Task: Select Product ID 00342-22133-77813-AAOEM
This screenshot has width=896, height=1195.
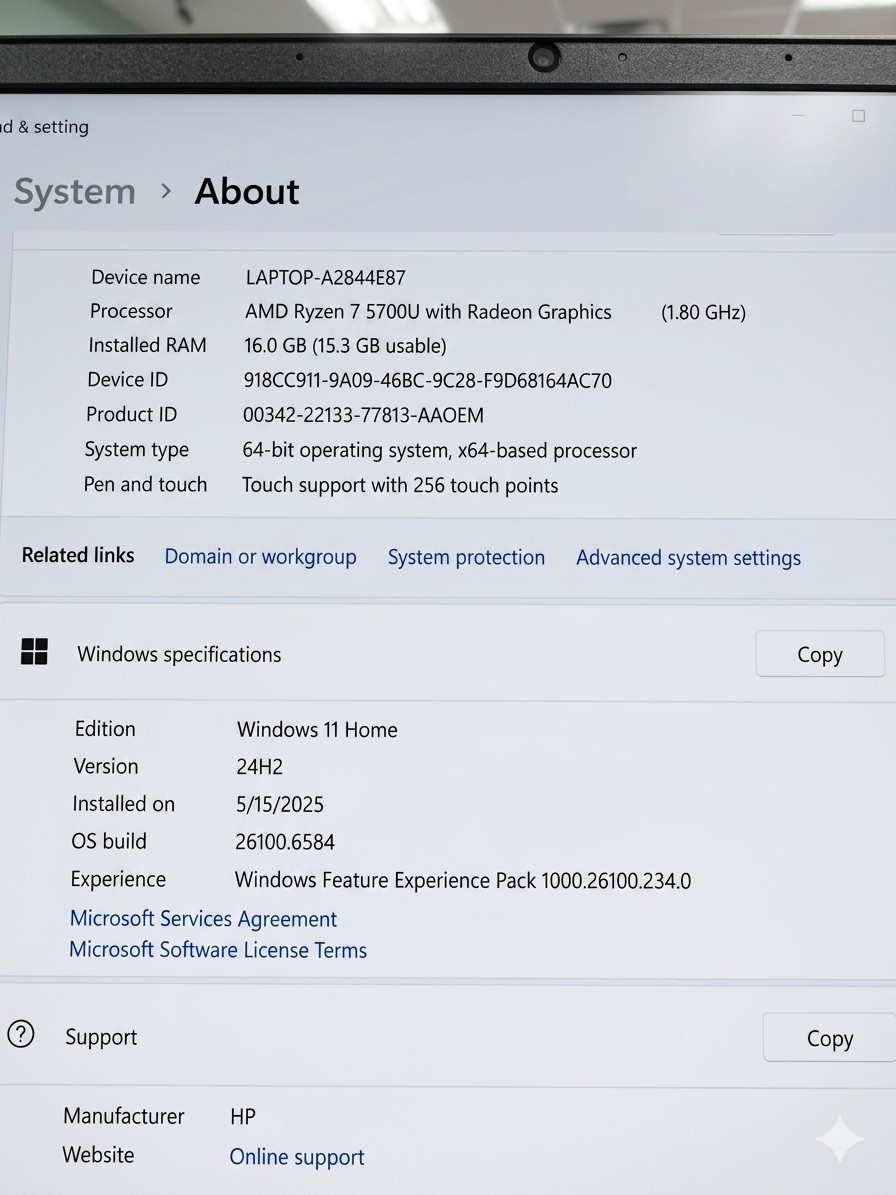Action: point(363,415)
